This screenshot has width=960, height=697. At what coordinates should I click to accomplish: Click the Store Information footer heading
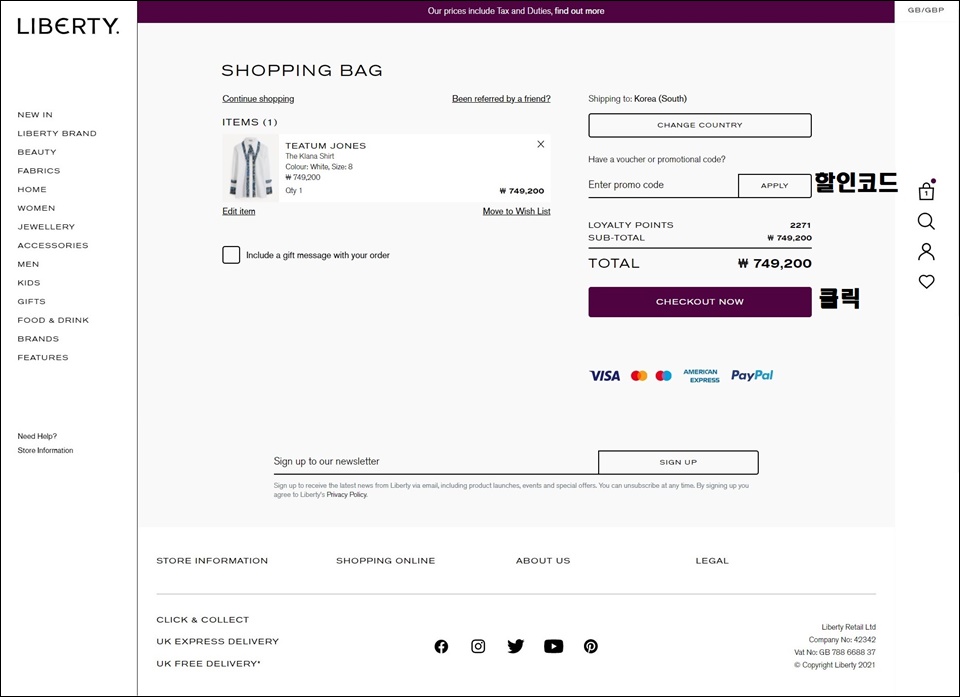coord(212,560)
